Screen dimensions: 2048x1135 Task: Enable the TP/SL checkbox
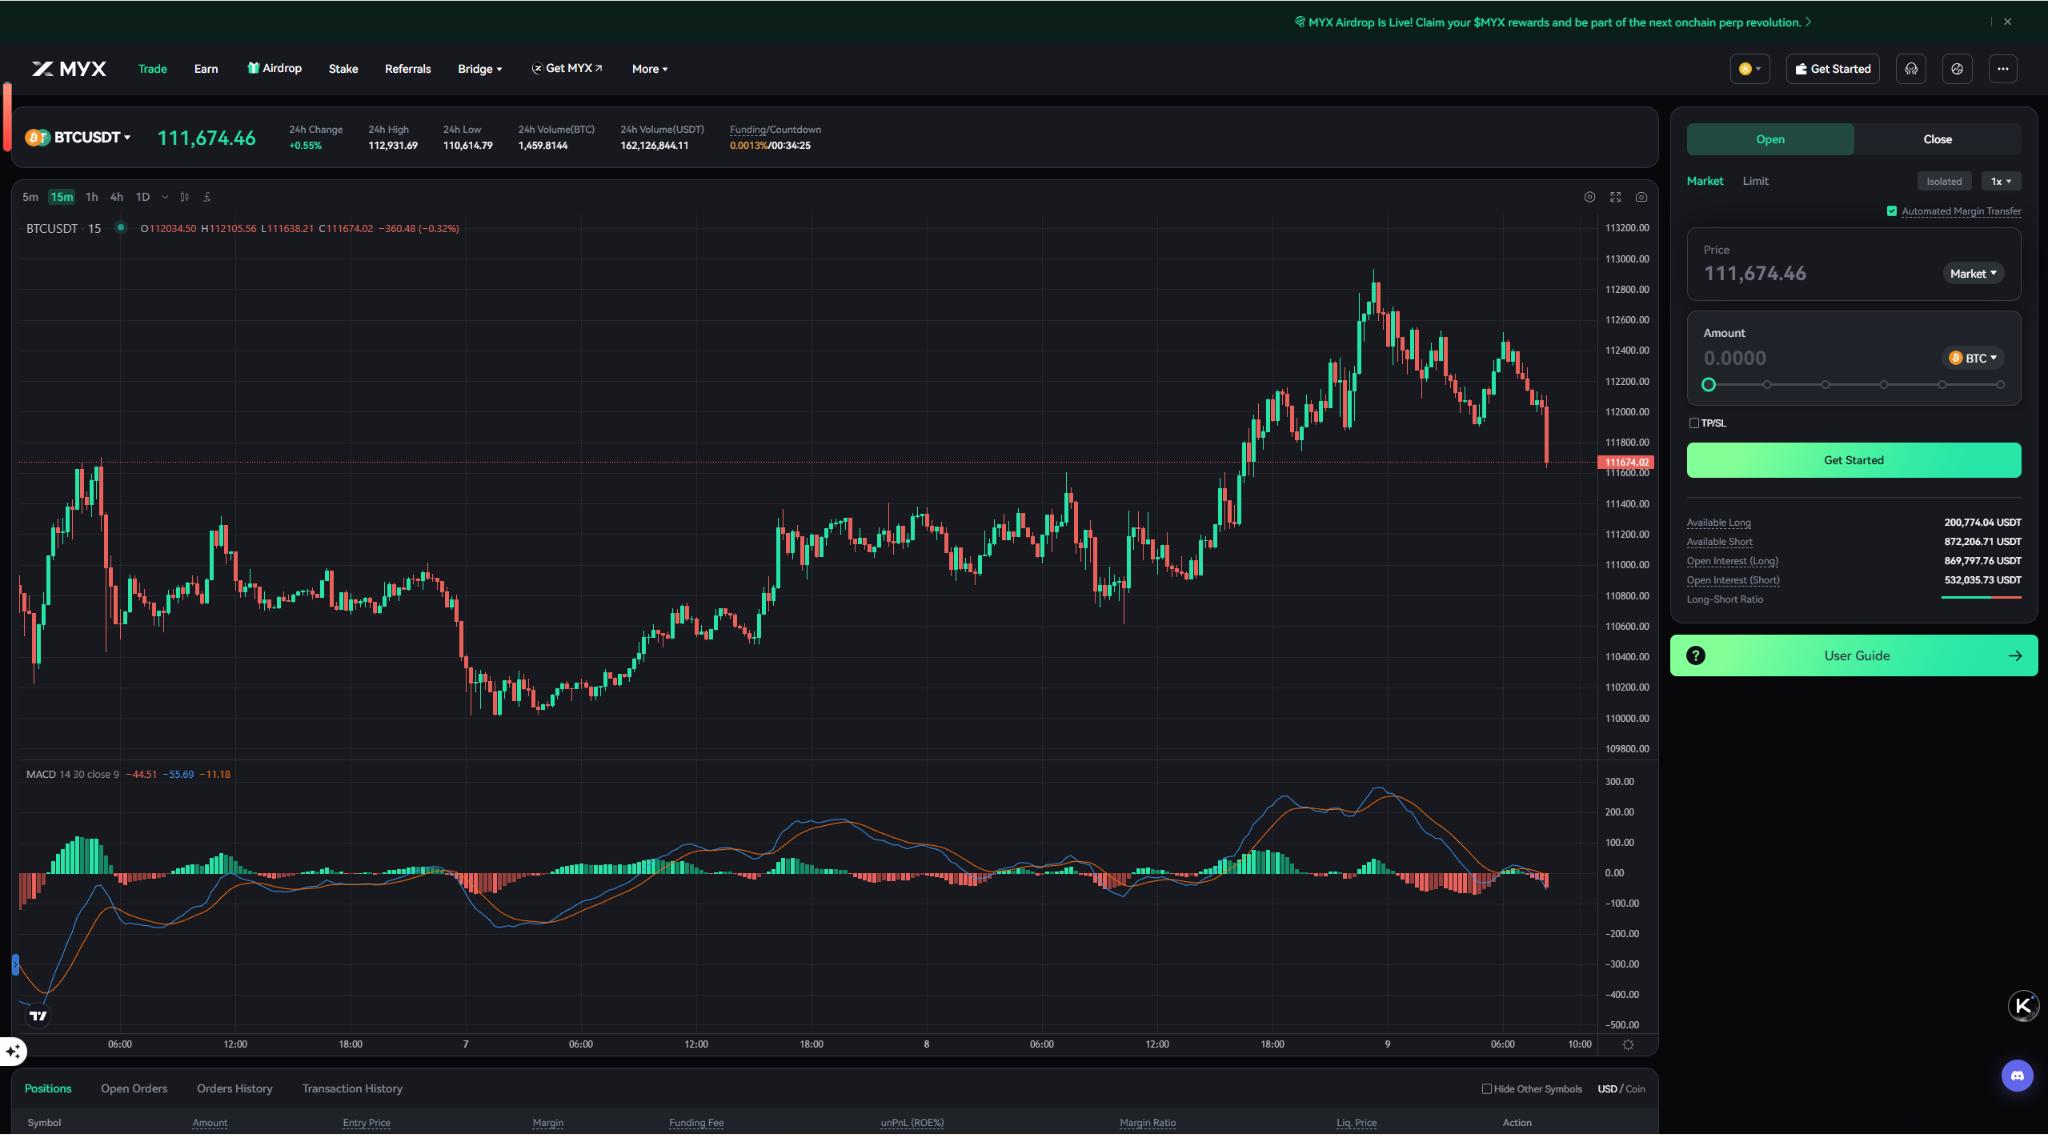[x=1694, y=423]
